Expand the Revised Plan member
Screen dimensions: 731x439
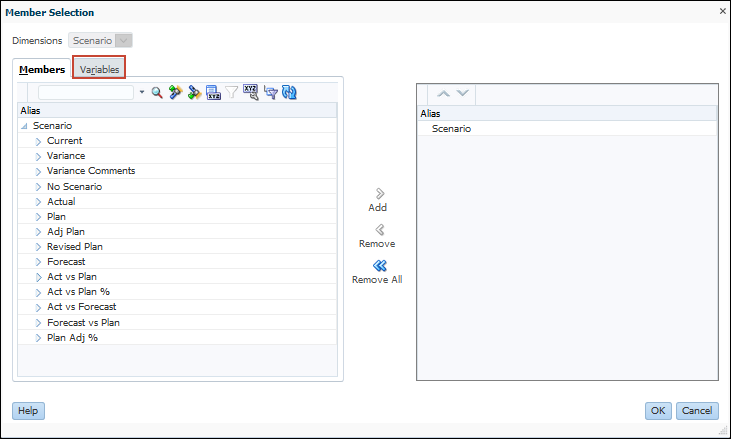pos(38,247)
